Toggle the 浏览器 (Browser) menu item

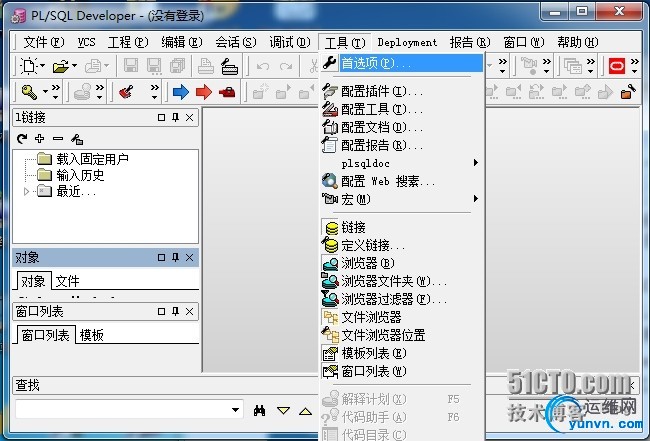[402, 263]
